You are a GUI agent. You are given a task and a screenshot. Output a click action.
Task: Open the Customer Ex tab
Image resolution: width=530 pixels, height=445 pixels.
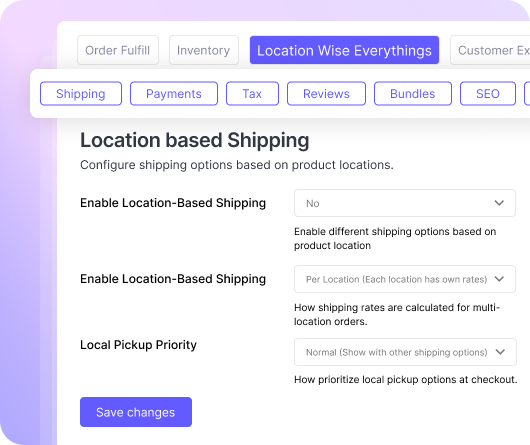coord(490,50)
